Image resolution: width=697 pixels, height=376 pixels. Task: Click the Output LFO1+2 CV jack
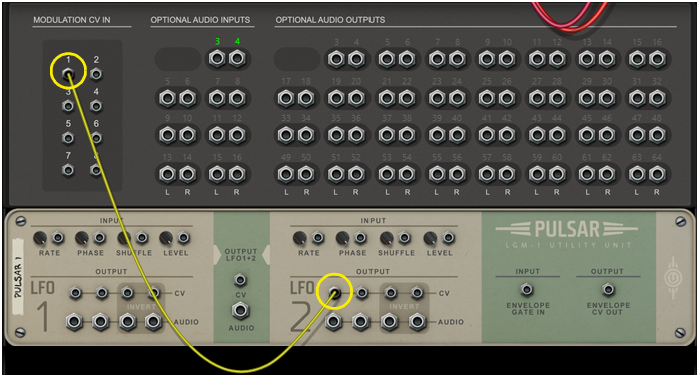[240, 280]
